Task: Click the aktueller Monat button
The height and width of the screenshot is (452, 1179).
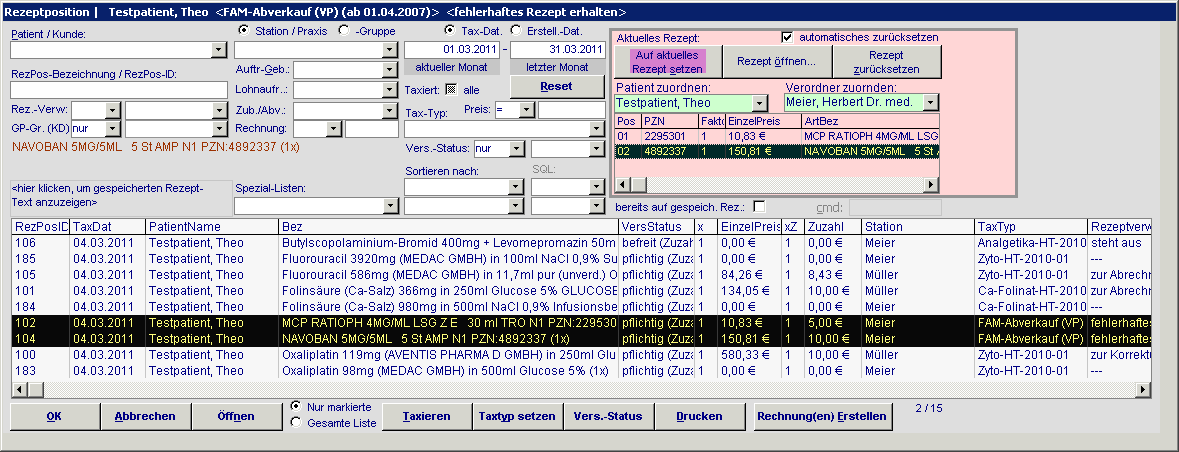Action: [x=451, y=67]
